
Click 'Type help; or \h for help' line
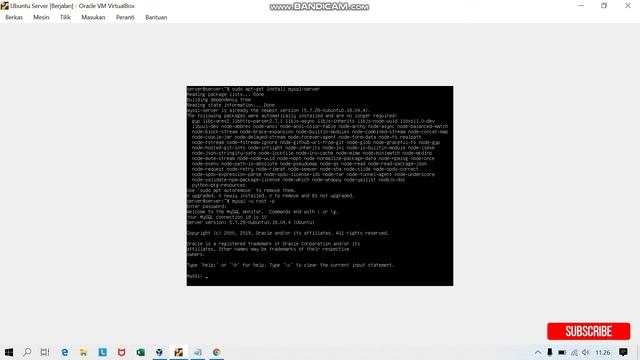pyautogui.click(x=291, y=265)
